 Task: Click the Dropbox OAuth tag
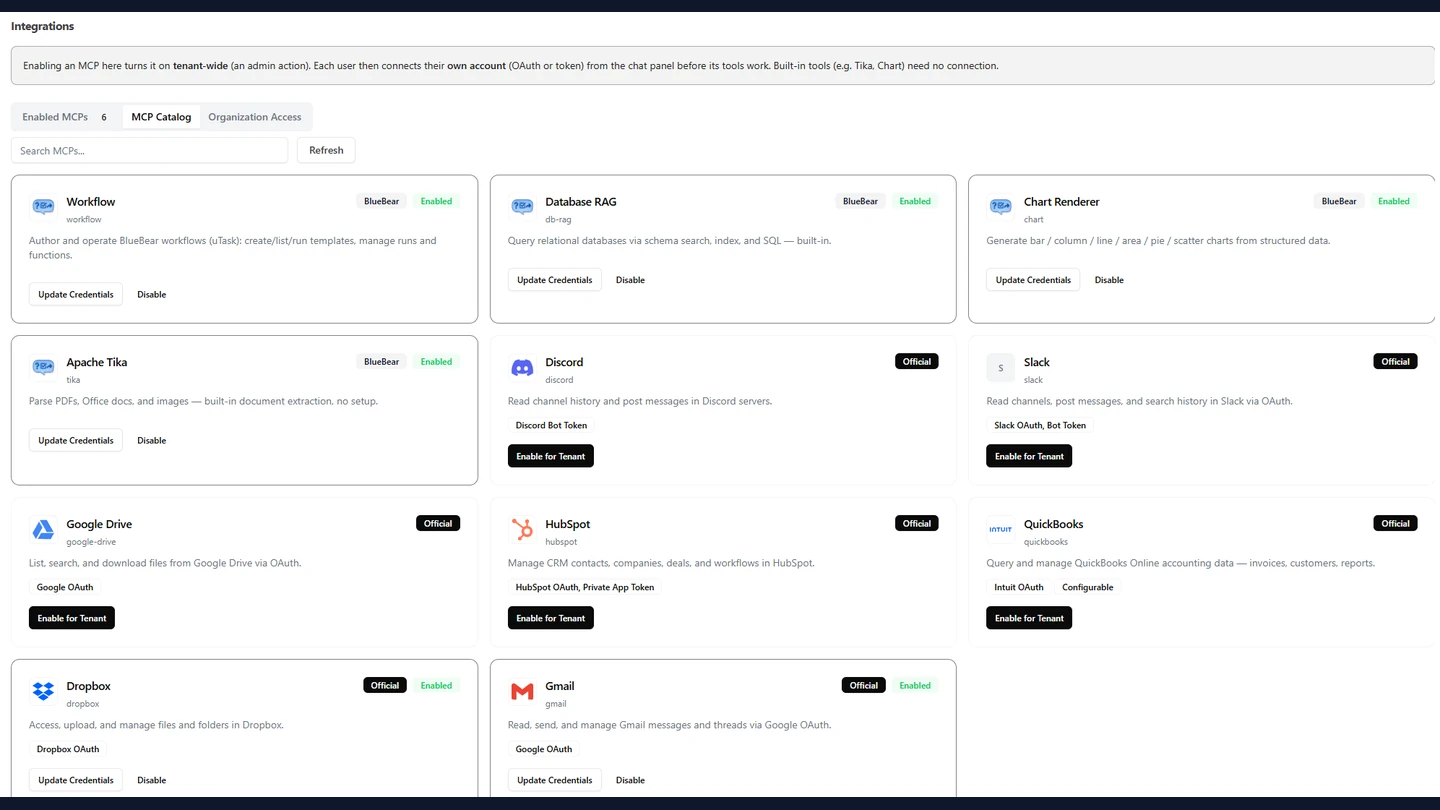click(x=68, y=749)
